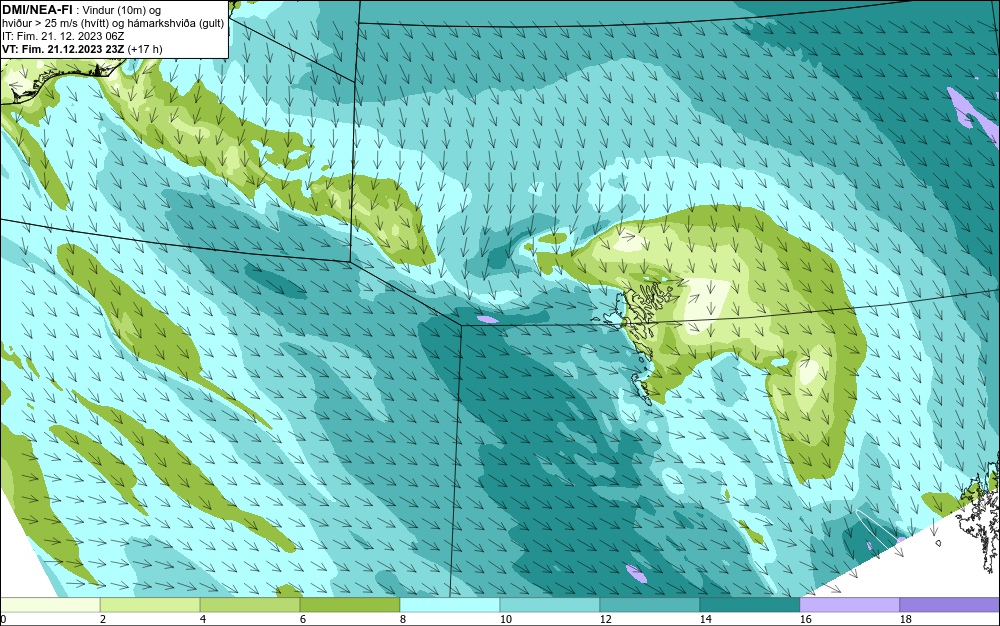1000x626 pixels.
Task: Click the 10–12 m/s light teal legend swatch
Action: tap(550, 605)
